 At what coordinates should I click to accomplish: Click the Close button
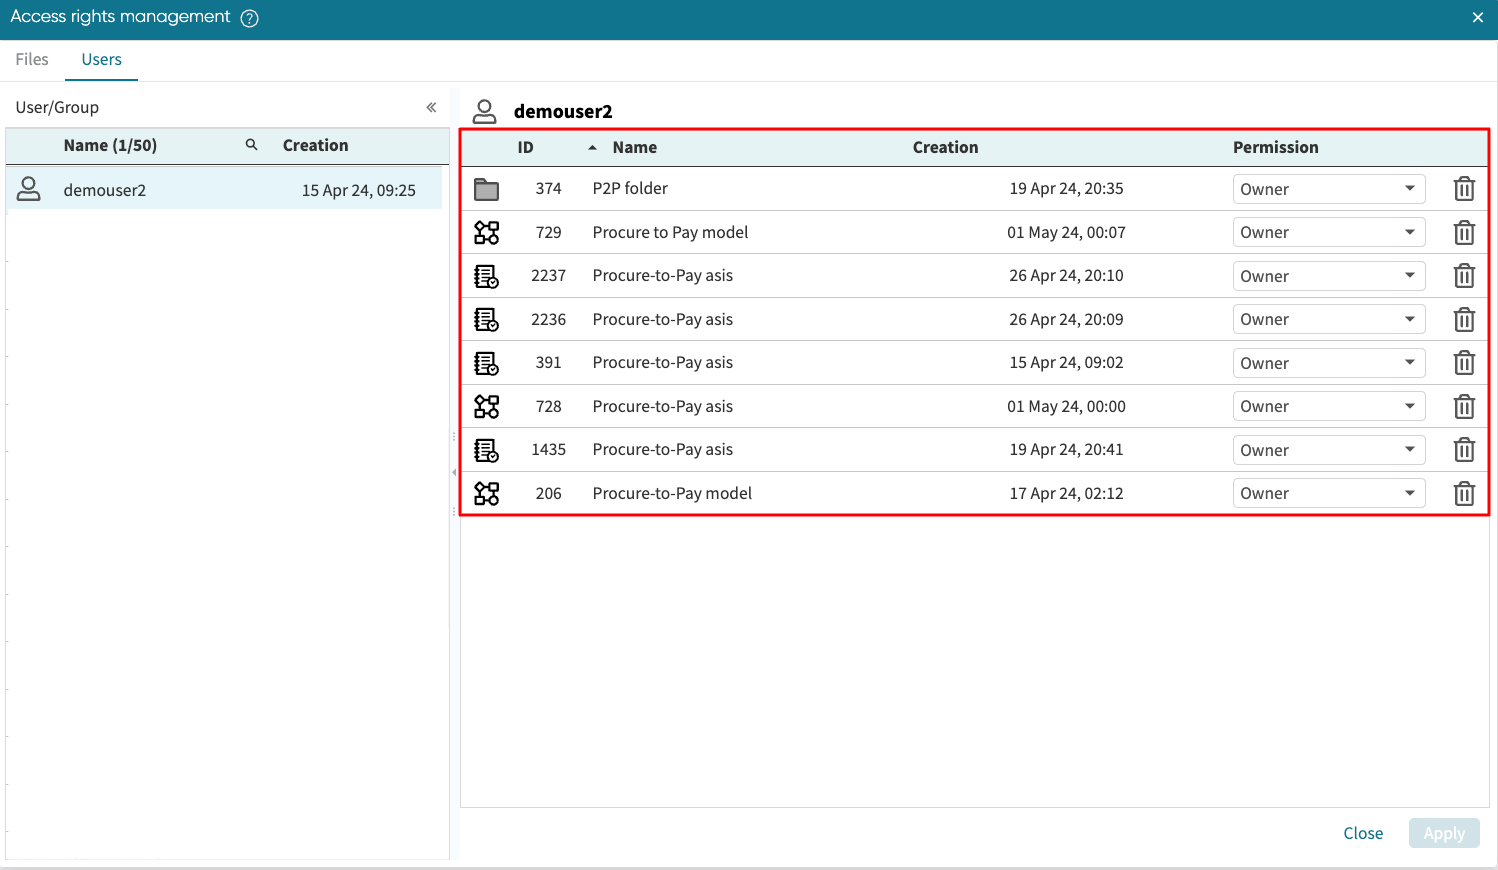tap(1362, 833)
